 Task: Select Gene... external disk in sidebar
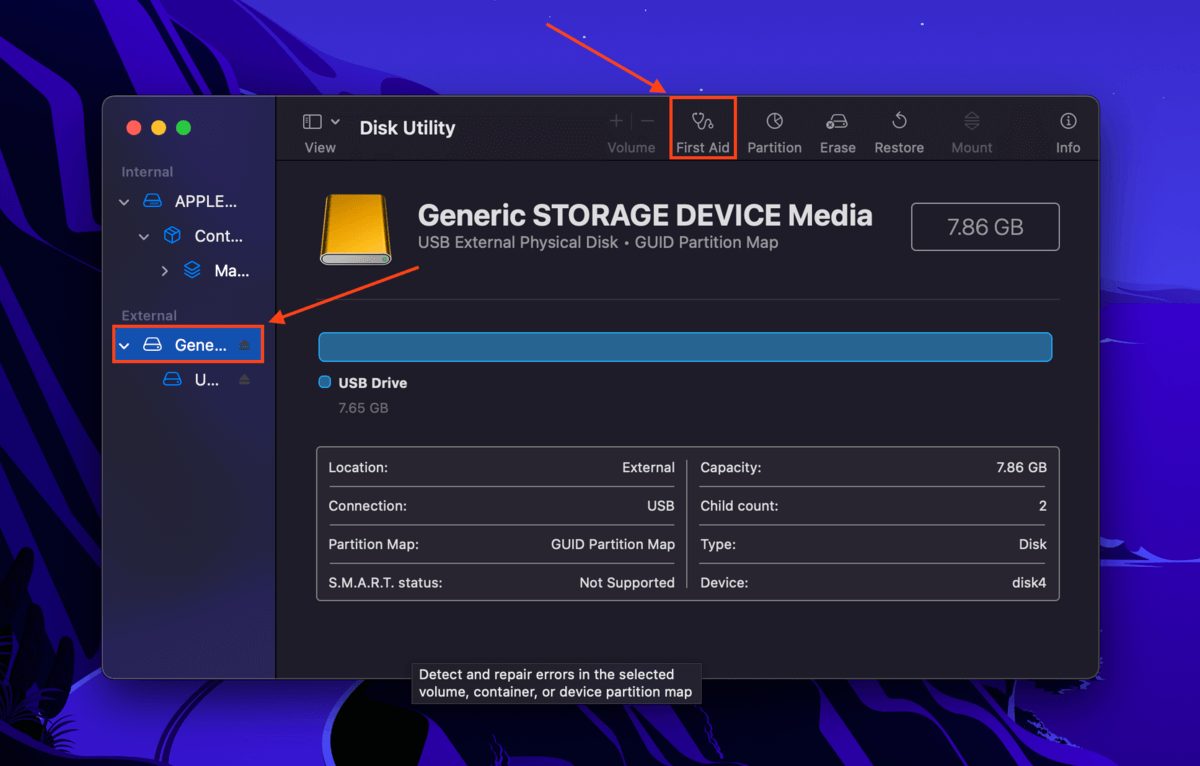point(188,345)
